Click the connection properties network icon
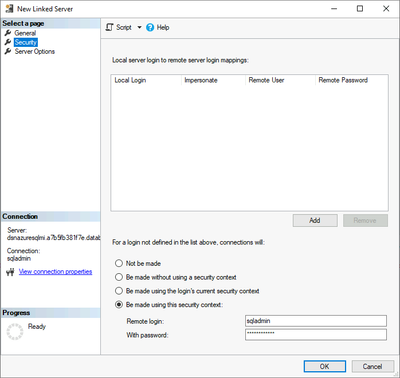The height and width of the screenshot is (378, 400). click(x=10, y=272)
